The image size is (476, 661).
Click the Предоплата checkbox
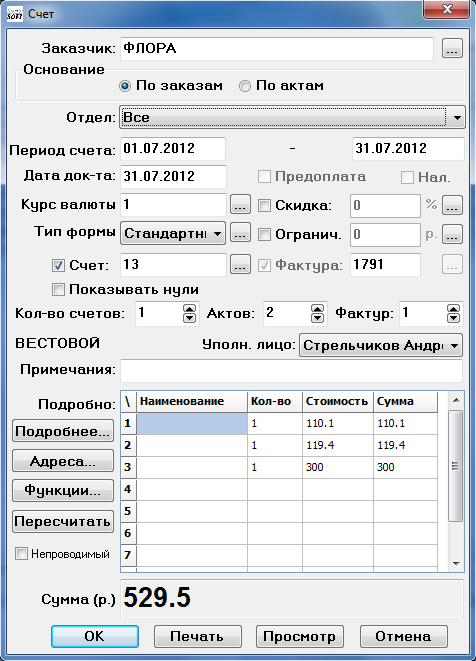click(x=264, y=177)
